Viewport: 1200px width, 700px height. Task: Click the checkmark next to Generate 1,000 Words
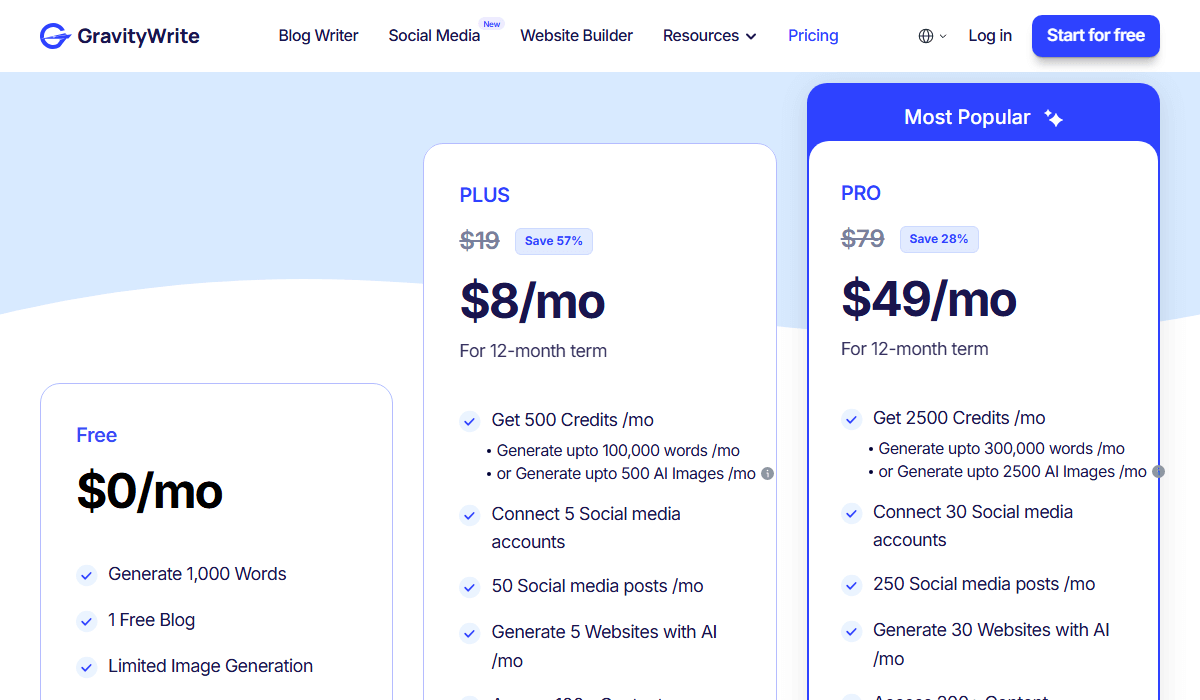pos(87,575)
